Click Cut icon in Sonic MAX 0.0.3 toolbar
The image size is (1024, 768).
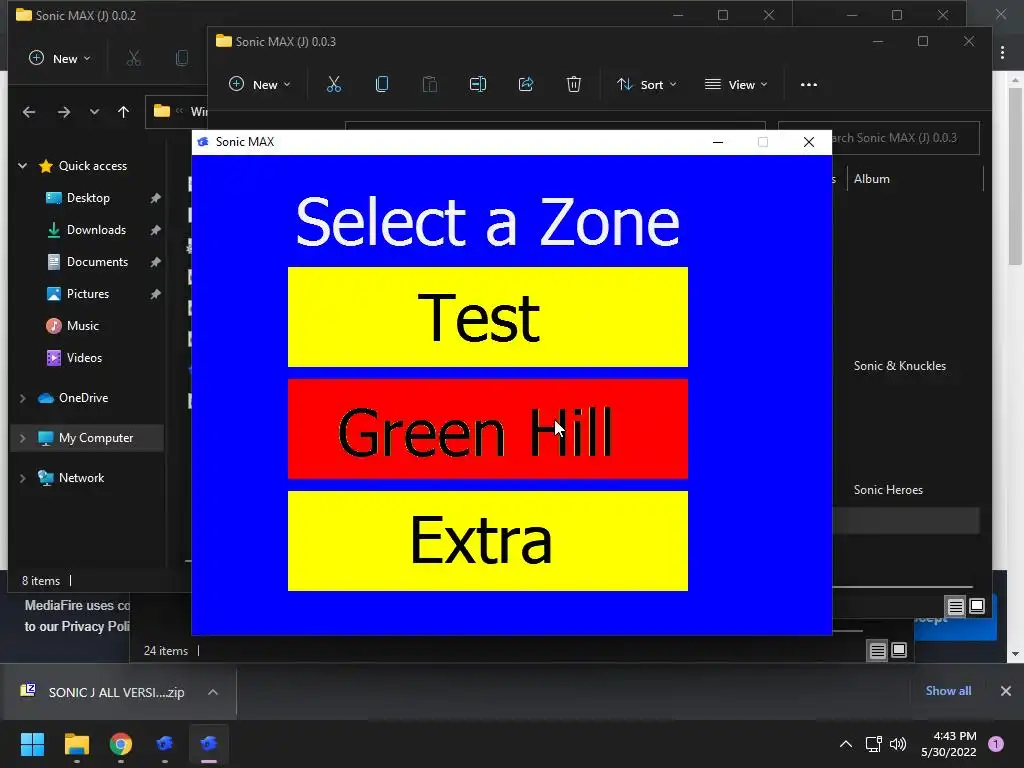click(334, 84)
